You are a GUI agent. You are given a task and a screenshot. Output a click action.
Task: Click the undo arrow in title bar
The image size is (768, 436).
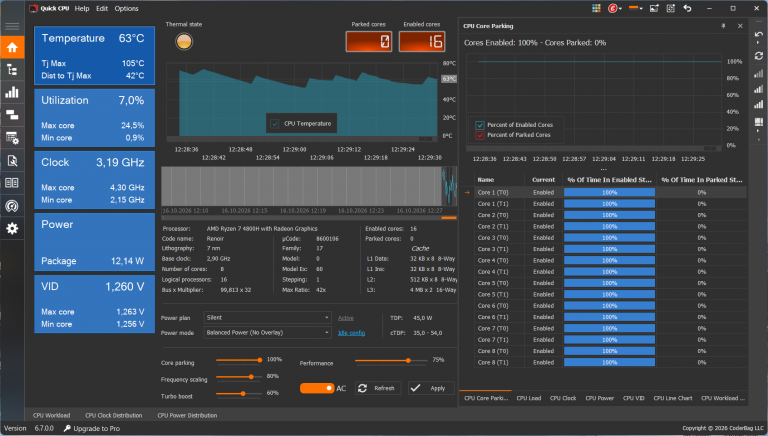click(x=687, y=8)
